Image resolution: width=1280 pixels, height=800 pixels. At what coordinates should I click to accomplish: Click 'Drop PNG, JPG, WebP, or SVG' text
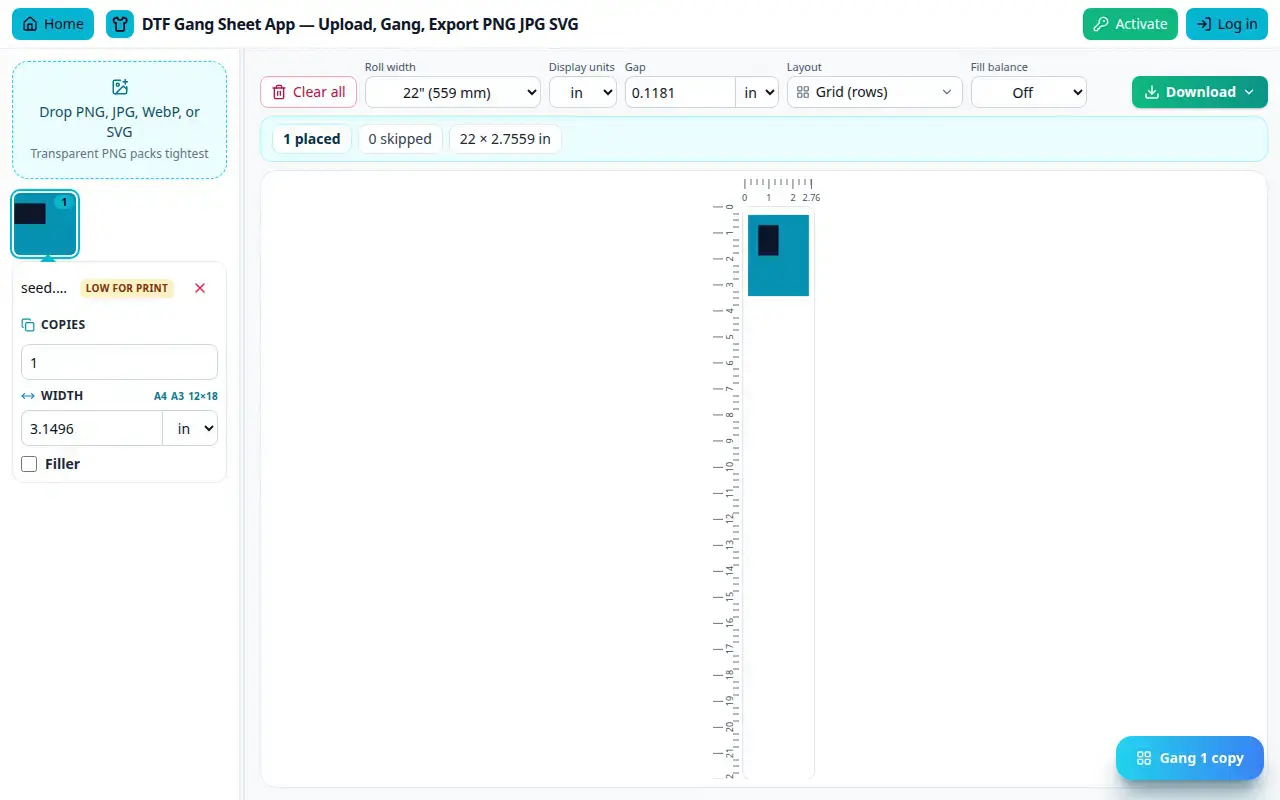[120, 121]
